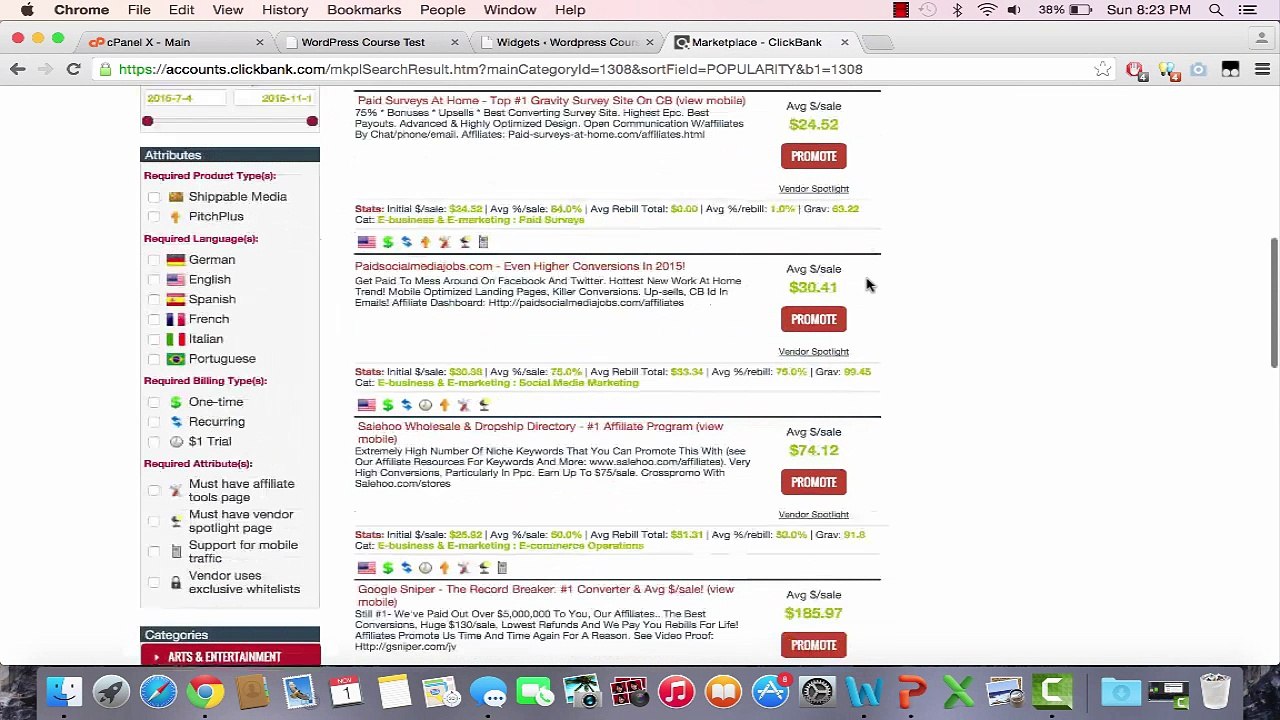Switch to the Widgets WordPress tab

coord(565,42)
